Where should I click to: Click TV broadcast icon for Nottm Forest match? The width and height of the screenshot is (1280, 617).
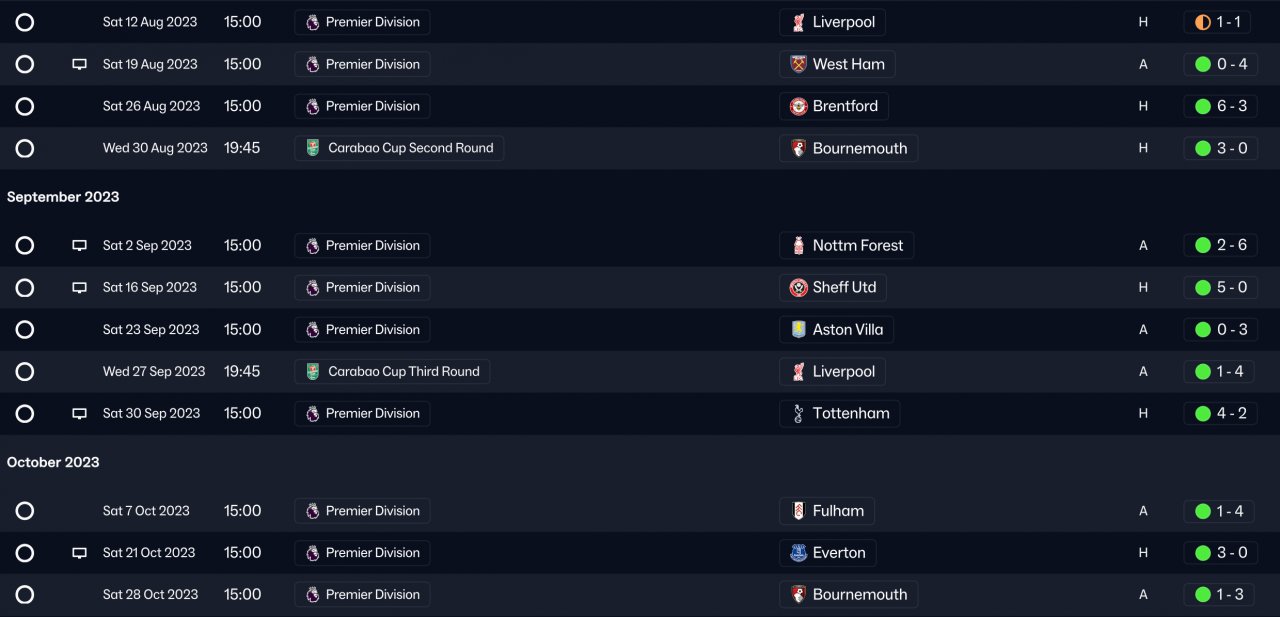pos(79,246)
